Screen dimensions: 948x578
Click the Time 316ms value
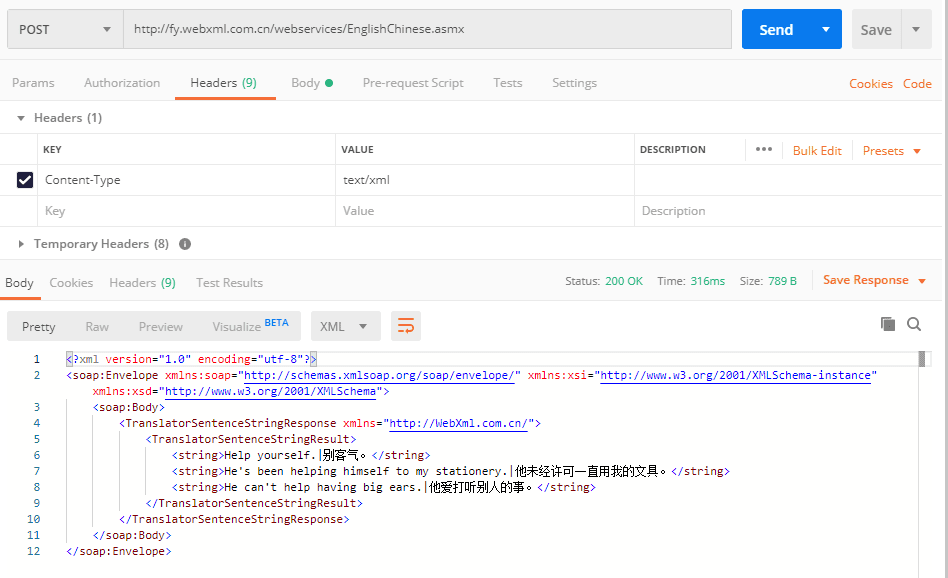pyautogui.click(x=707, y=281)
